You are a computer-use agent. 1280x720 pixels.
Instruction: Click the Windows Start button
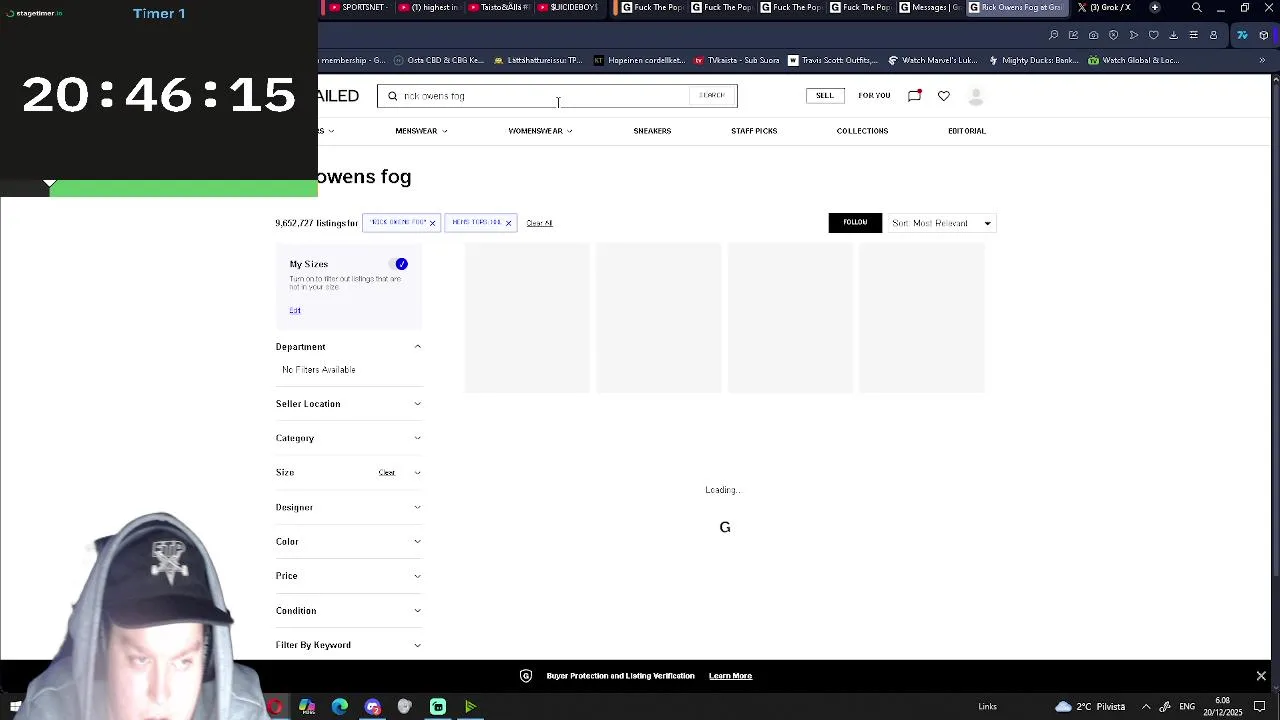pyautogui.click(x=15, y=707)
